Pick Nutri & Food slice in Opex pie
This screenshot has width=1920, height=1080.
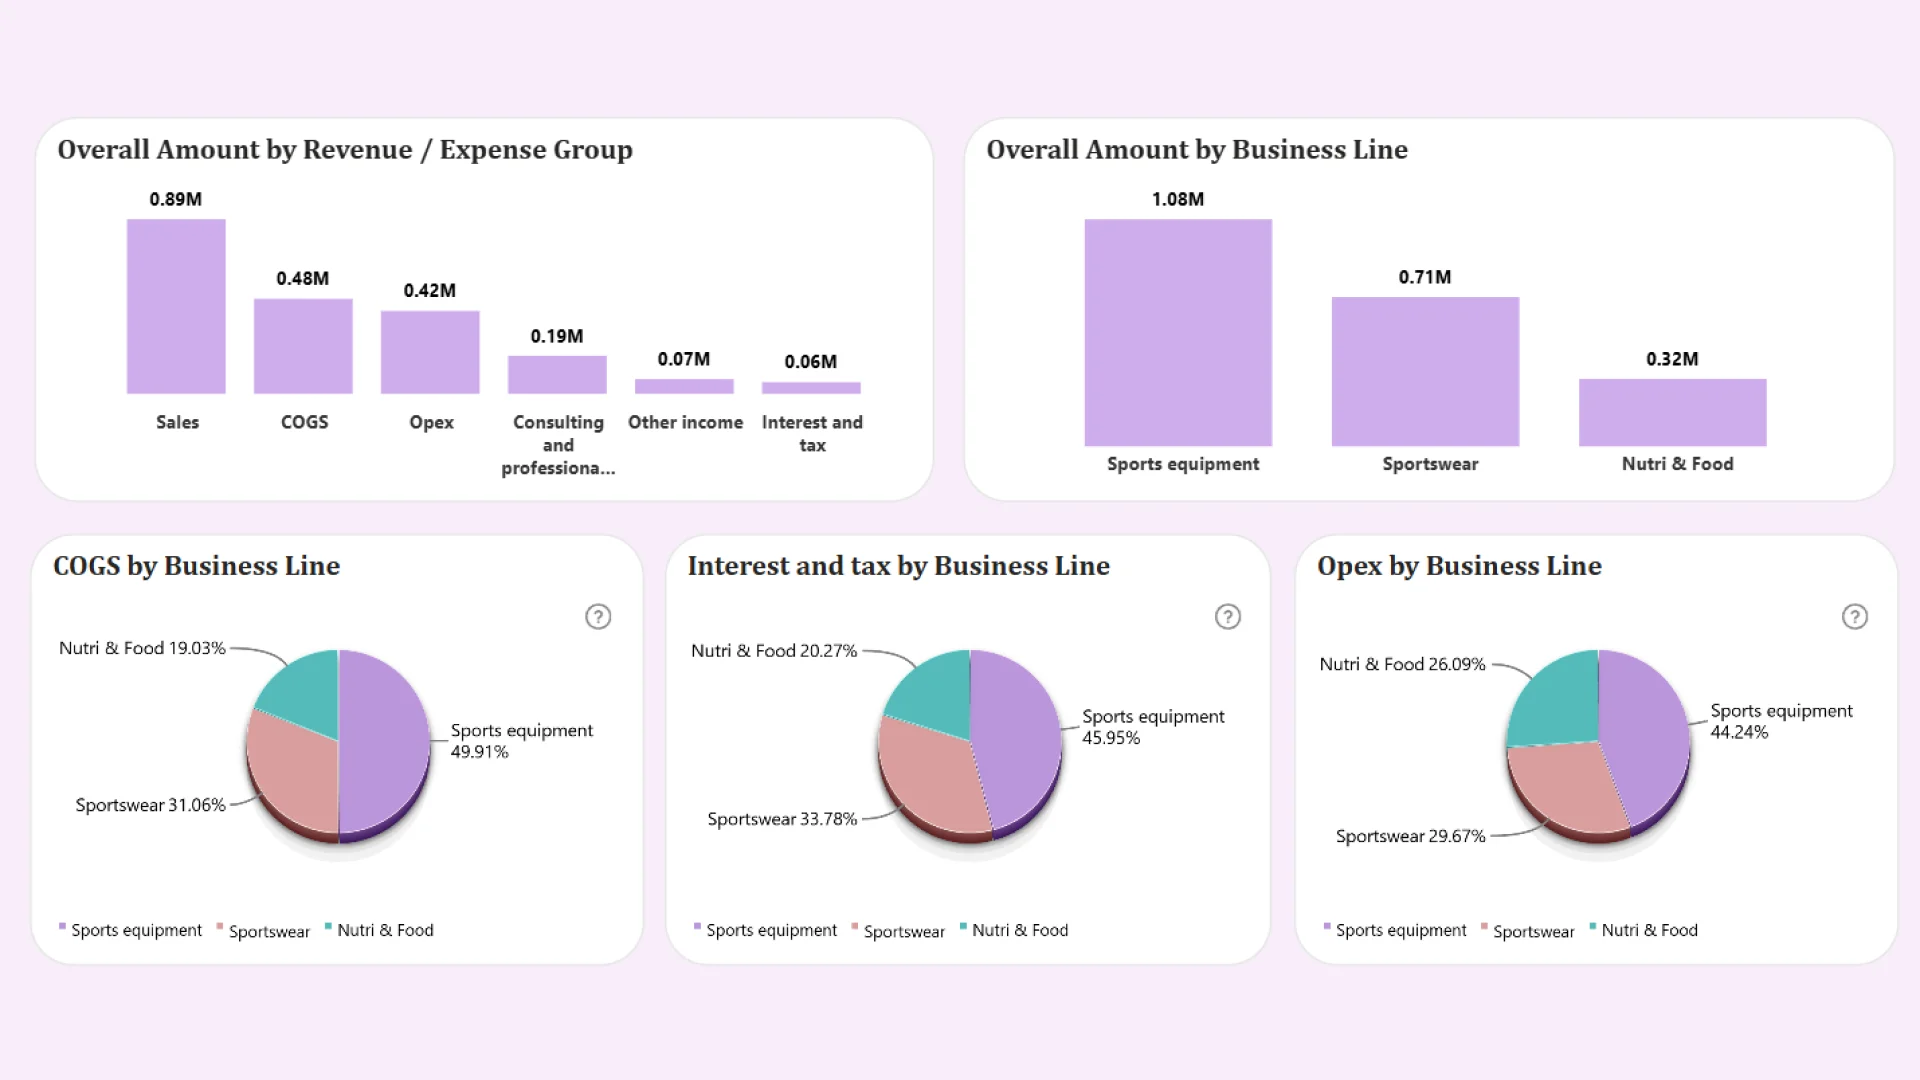click(1558, 700)
